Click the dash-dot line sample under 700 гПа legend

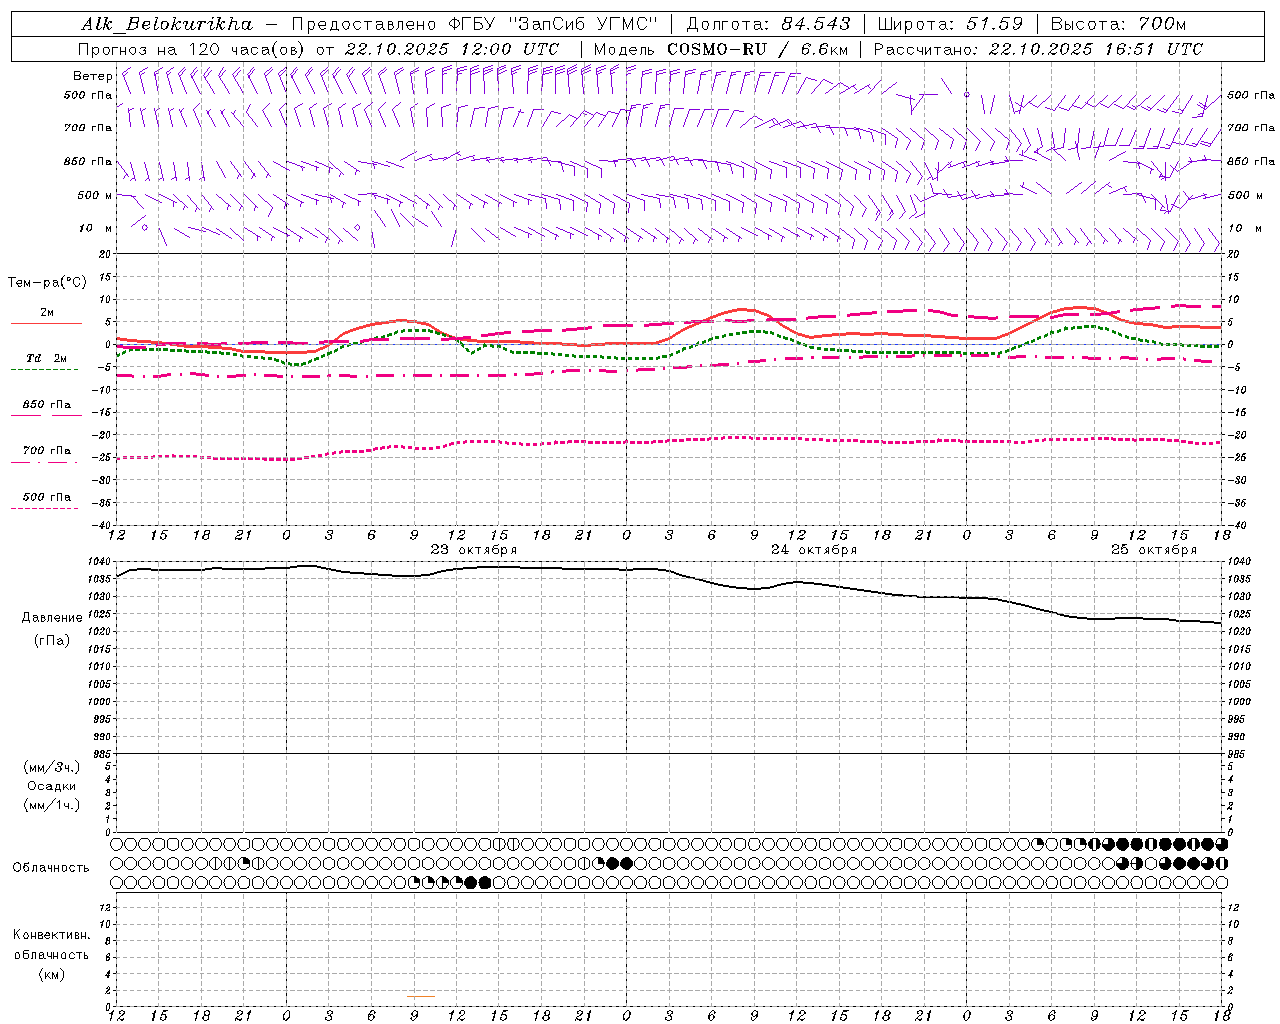point(44,462)
